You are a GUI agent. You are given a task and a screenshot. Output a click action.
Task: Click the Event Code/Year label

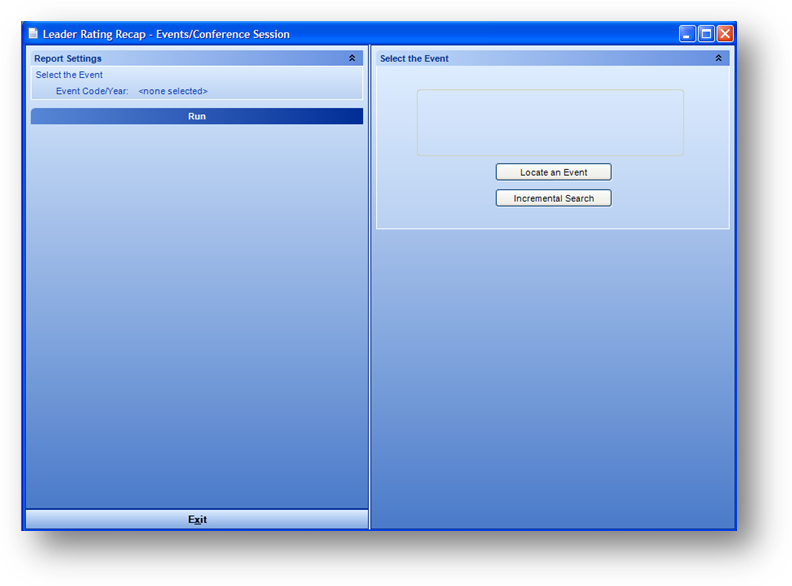pyautogui.click(x=92, y=91)
